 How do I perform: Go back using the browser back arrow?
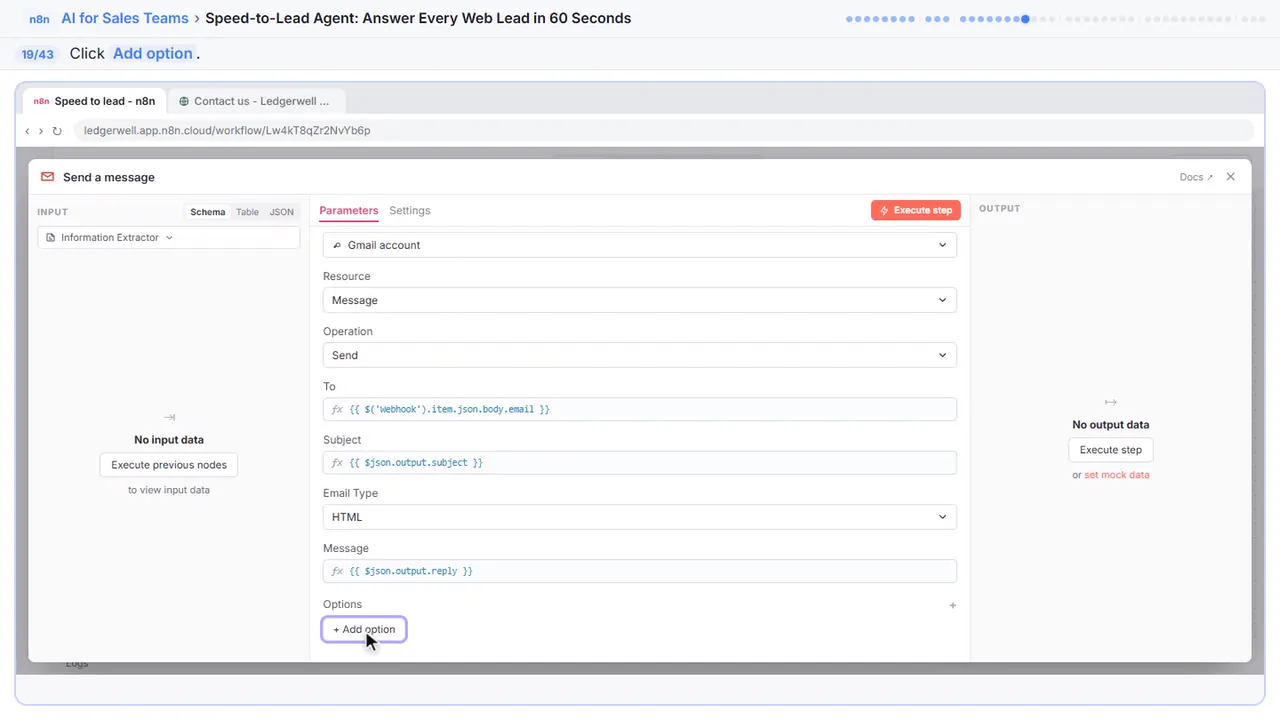(28, 131)
